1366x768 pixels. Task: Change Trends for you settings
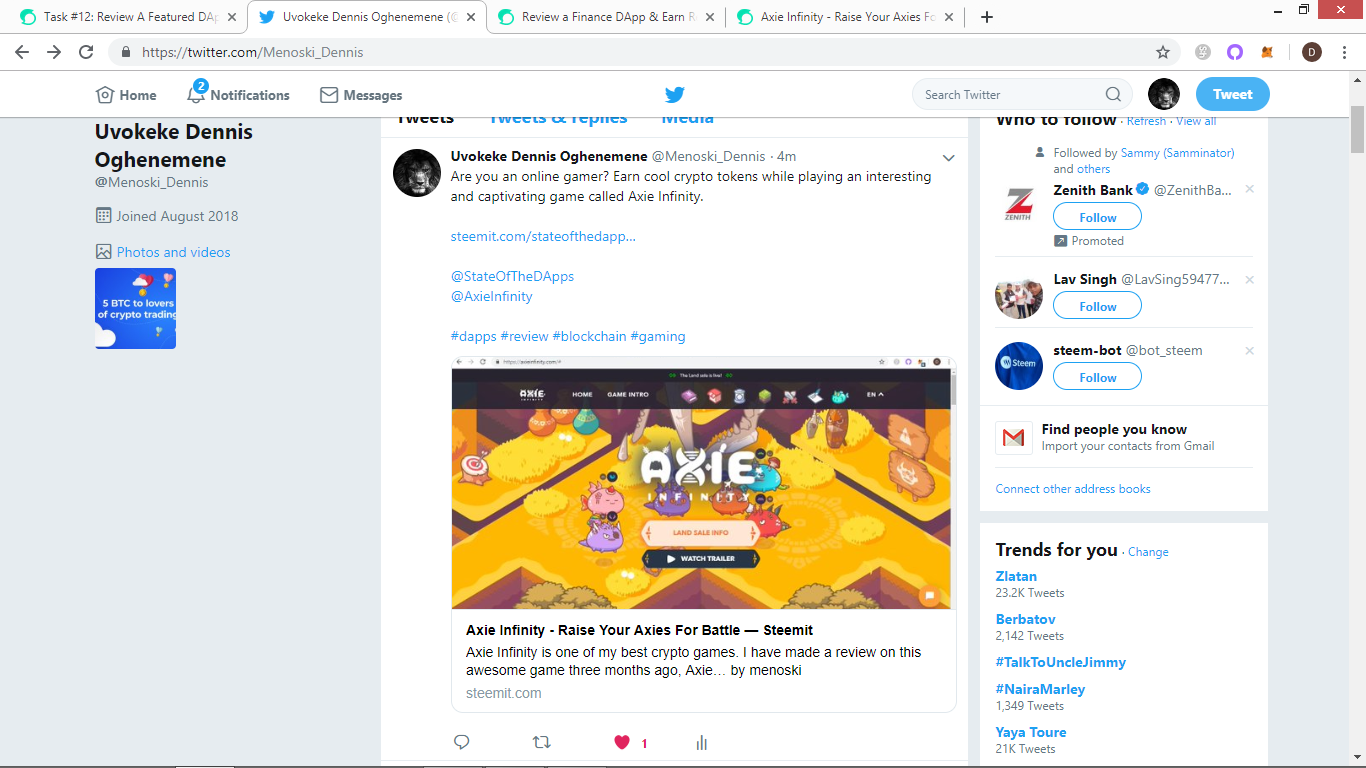point(1148,552)
